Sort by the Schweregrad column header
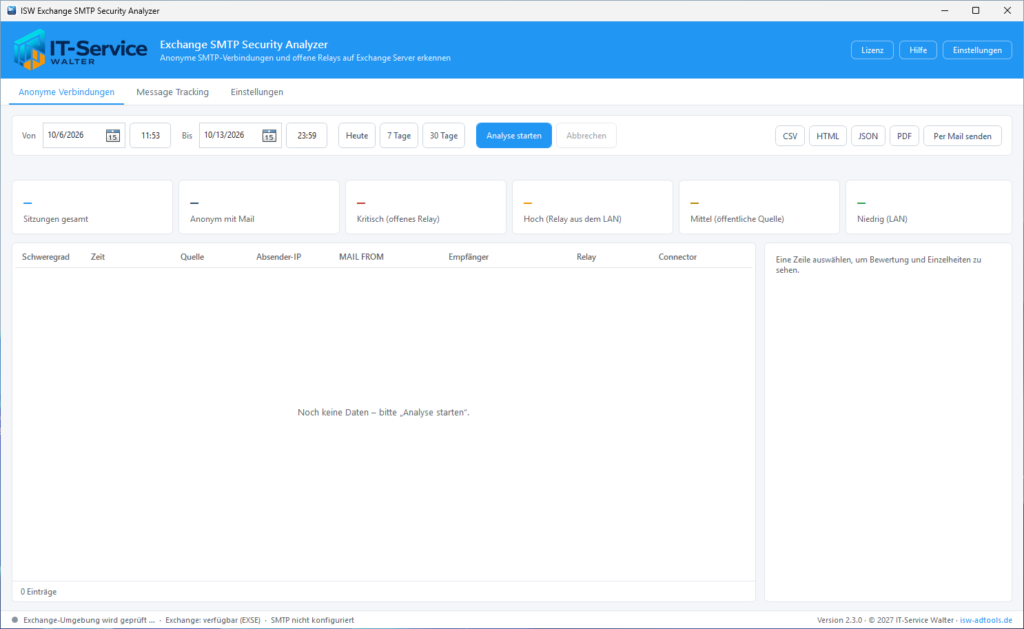 (x=46, y=257)
